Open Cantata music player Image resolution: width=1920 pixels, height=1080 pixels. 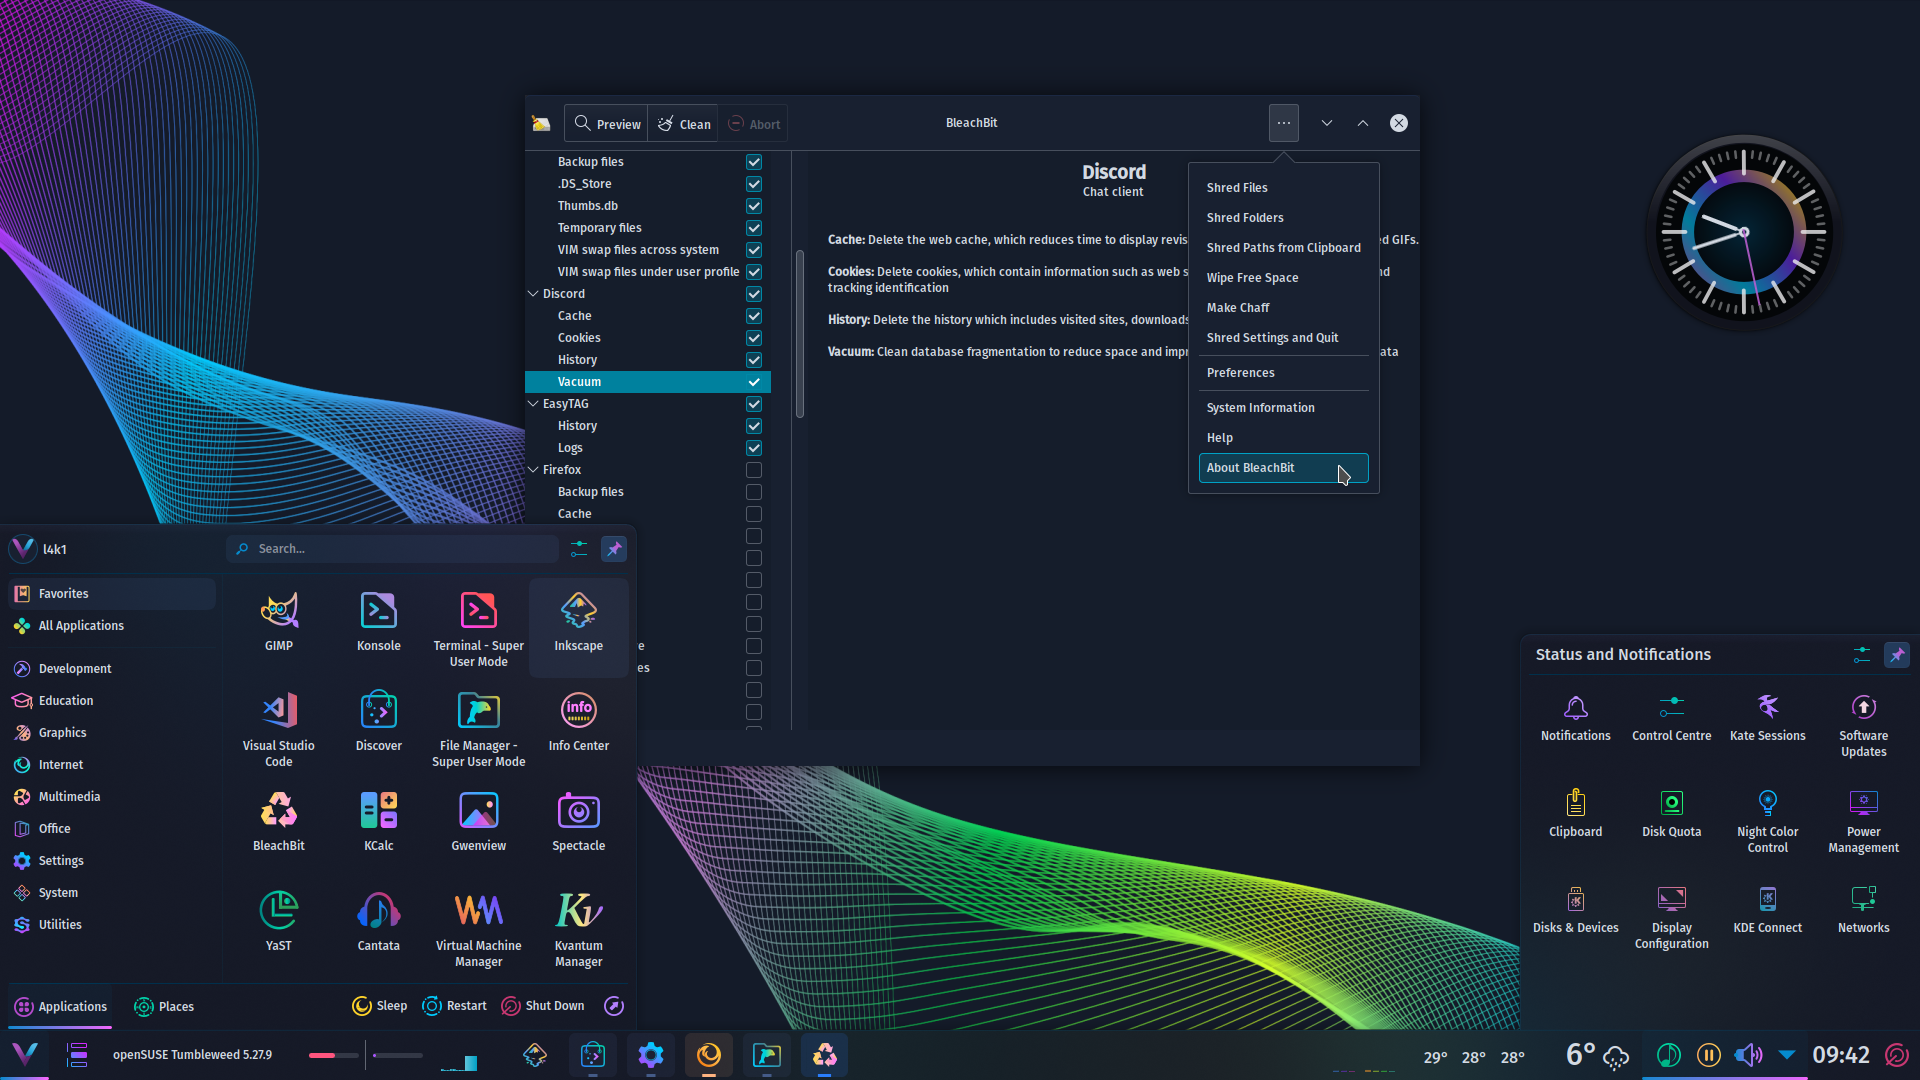379,922
